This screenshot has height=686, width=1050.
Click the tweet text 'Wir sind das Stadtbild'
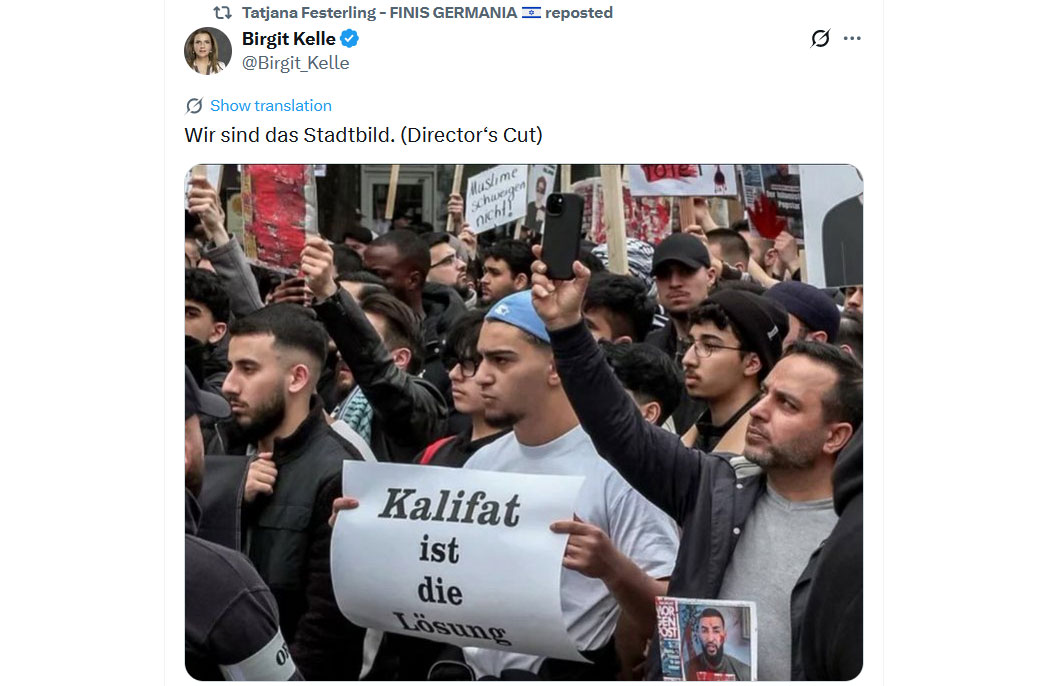pos(289,135)
